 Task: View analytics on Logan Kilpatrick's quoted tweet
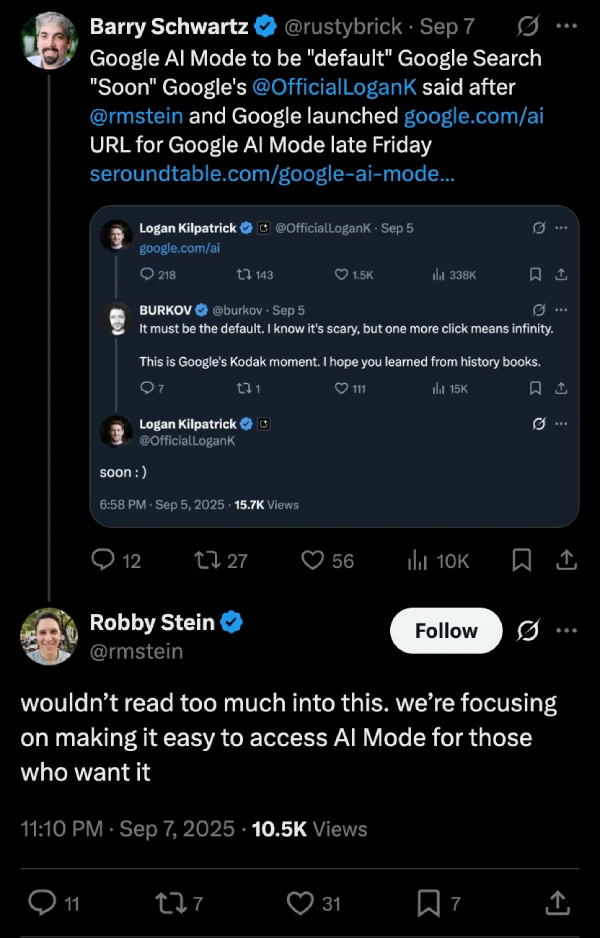[x=438, y=274]
